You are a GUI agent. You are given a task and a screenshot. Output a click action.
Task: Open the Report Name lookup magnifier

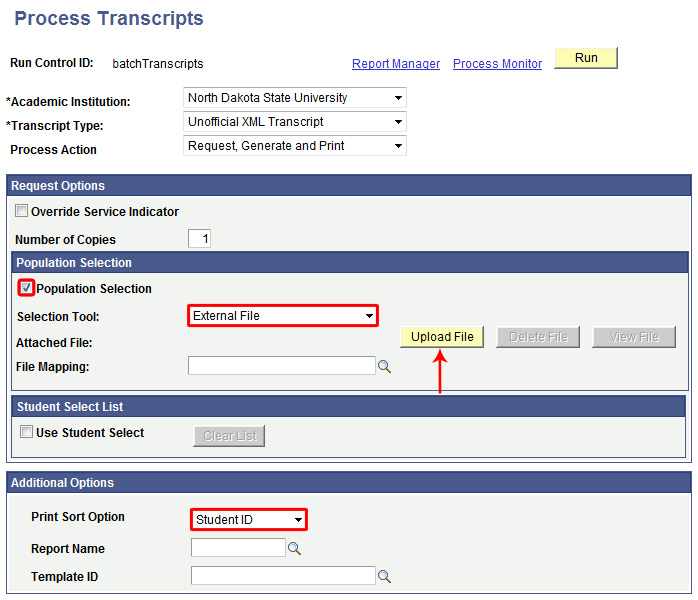coord(294,549)
